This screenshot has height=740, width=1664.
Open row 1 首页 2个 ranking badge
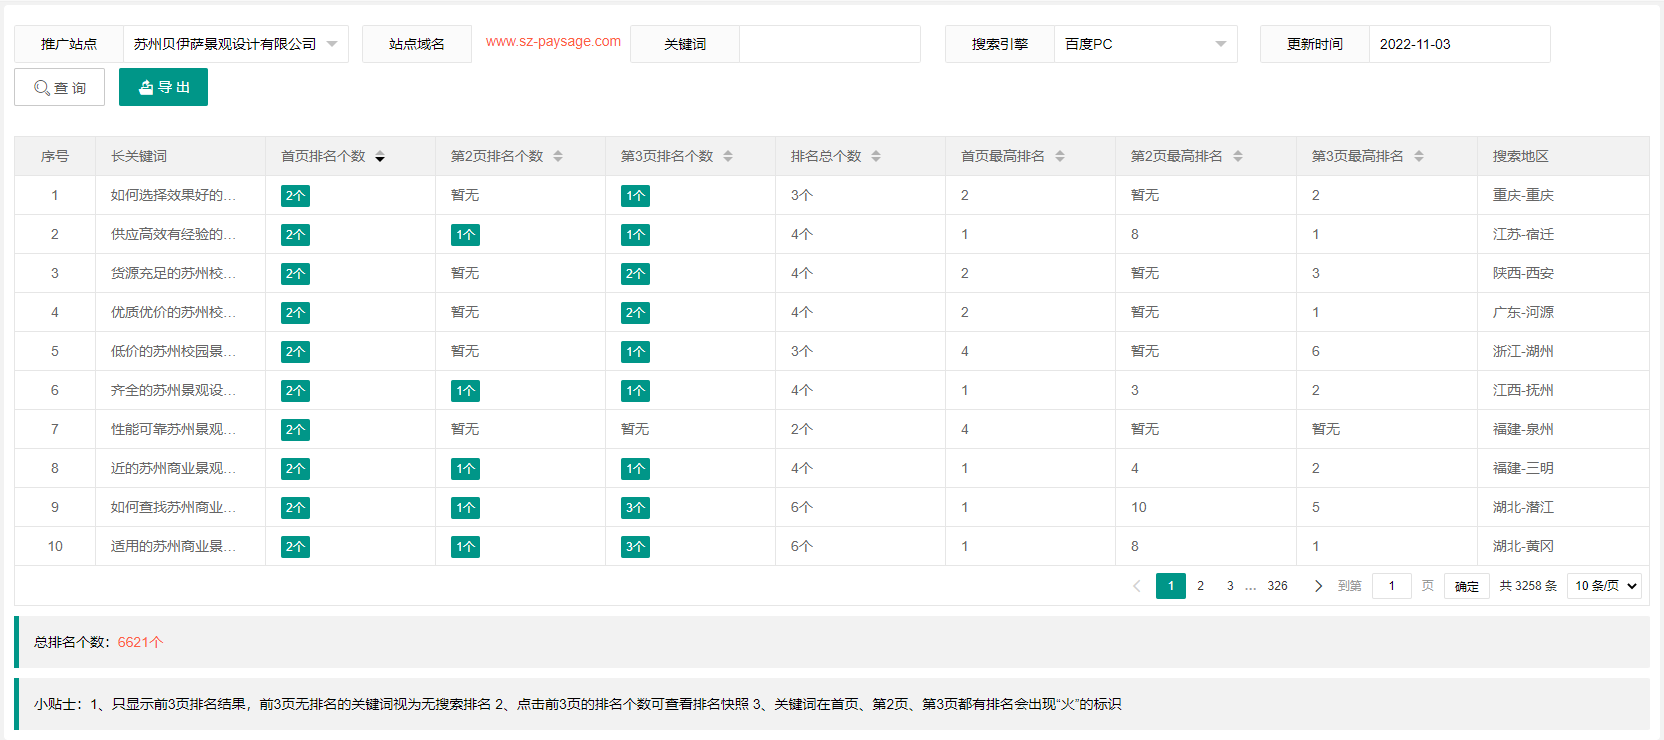pyautogui.click(x=295, y=196)
